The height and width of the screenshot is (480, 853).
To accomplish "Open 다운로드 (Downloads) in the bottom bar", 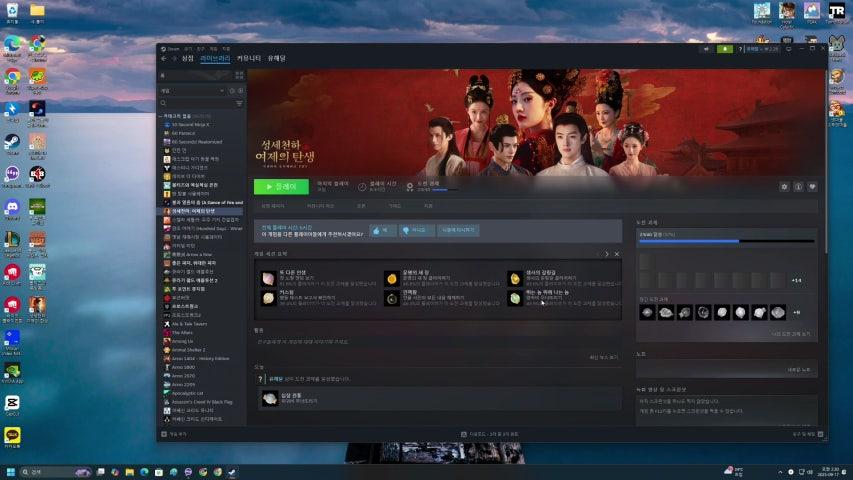I will click(490, 434).
